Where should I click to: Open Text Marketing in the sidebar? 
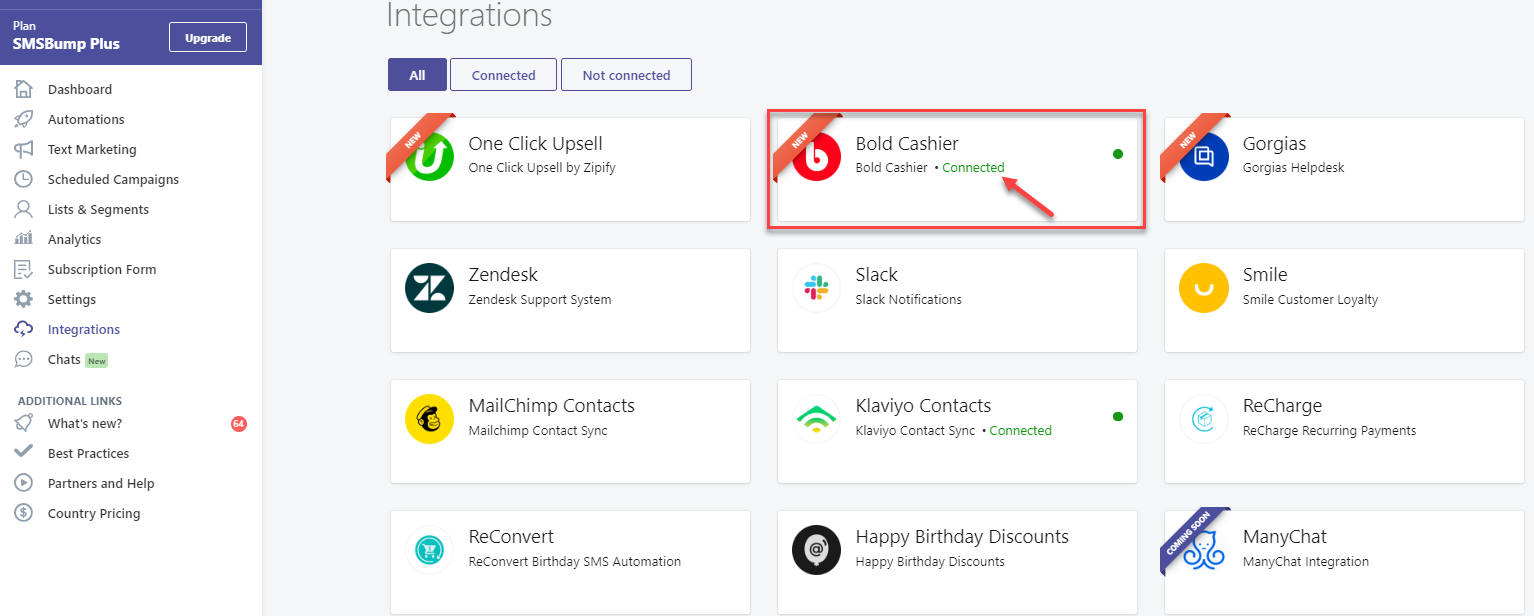click(92, 149)
